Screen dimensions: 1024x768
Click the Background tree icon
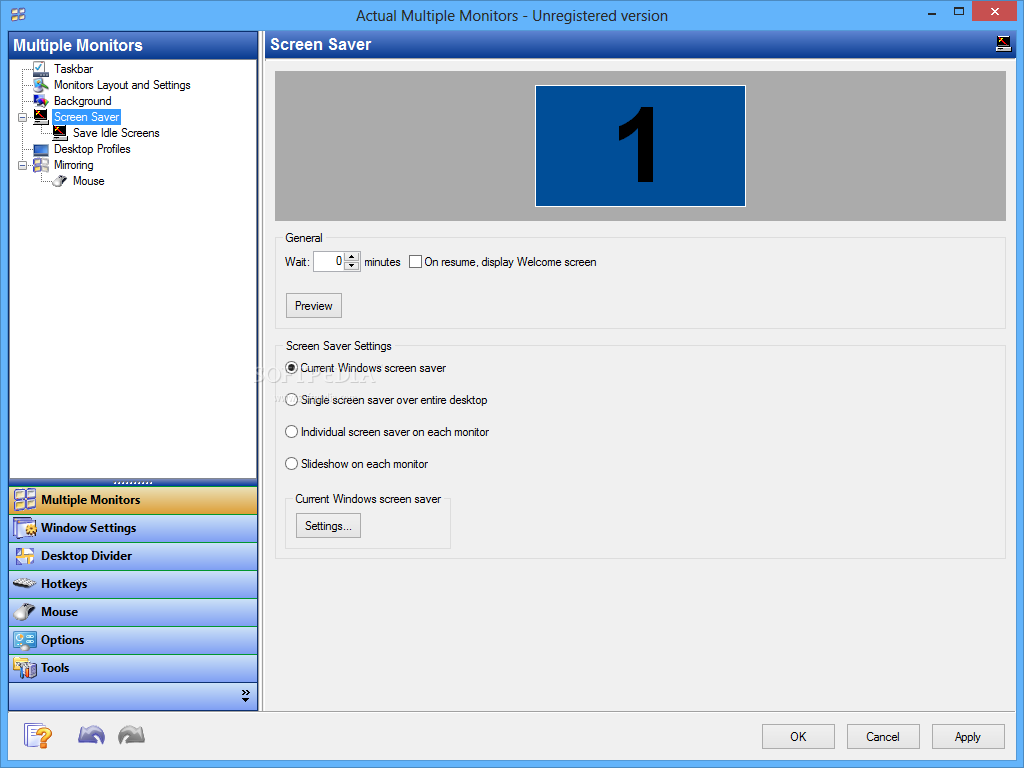[40, 101]
